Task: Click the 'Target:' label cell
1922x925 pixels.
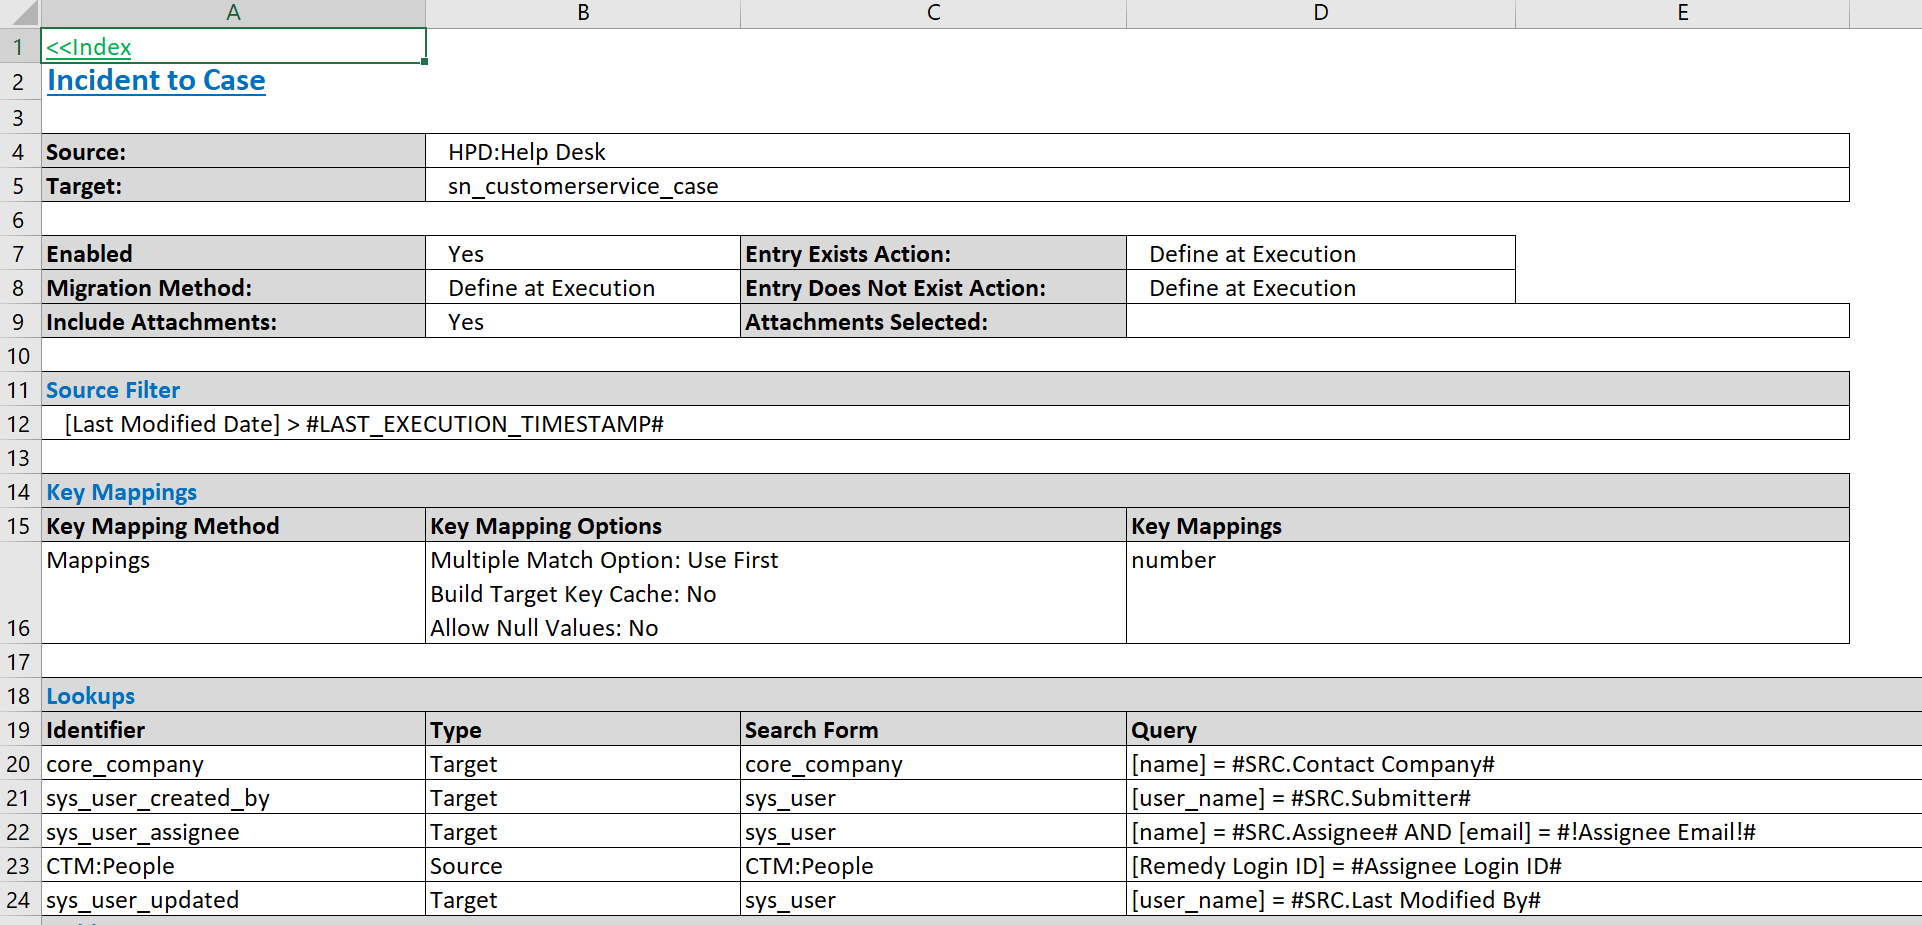Action: [233, 186]
